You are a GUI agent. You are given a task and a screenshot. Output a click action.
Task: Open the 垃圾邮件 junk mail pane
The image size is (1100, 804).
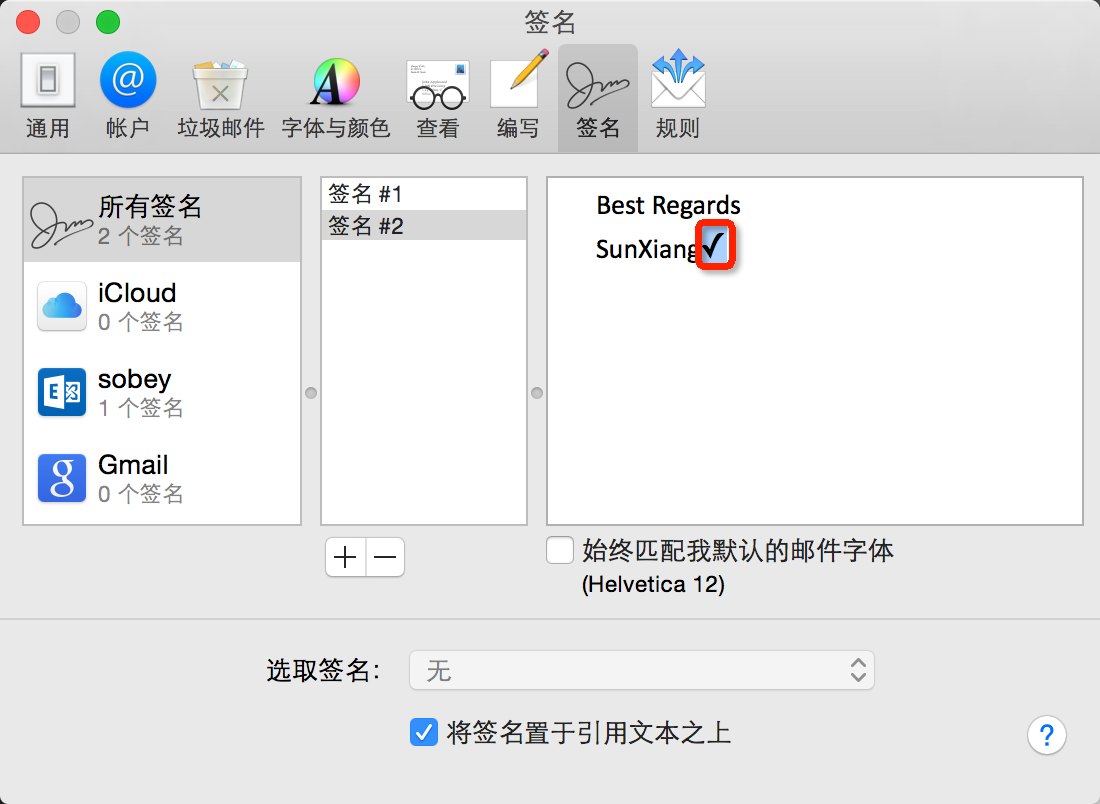click(x=220, y=98)
